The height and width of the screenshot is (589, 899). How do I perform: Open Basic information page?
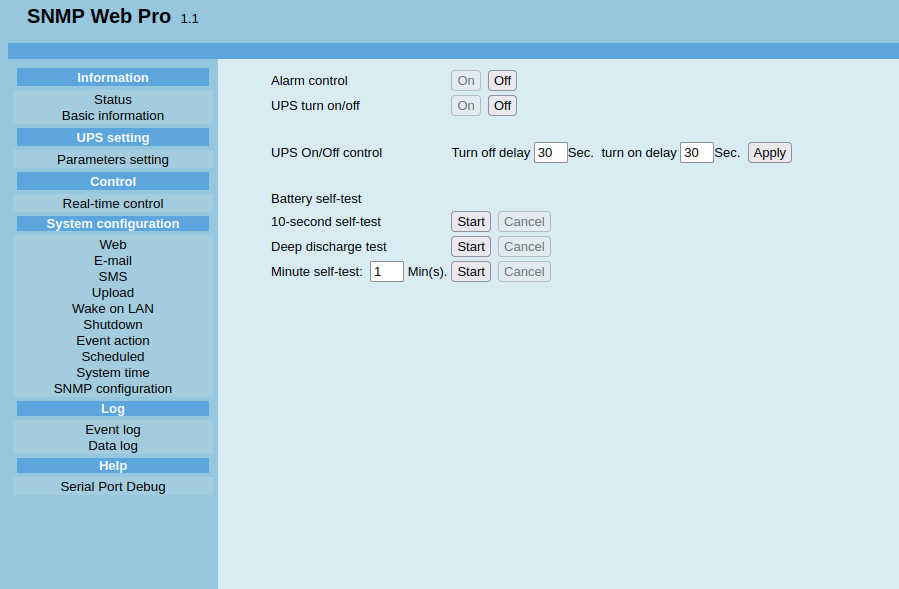click(x=113, y=116)
